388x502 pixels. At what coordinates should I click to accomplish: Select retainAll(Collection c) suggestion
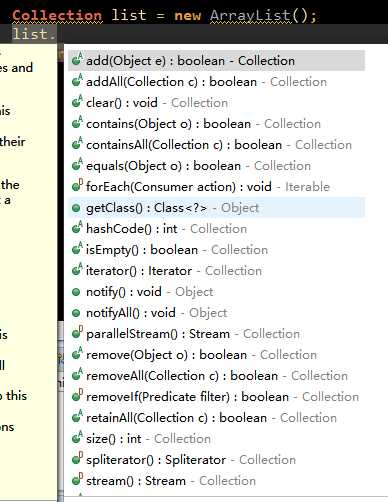coord(216,418)
